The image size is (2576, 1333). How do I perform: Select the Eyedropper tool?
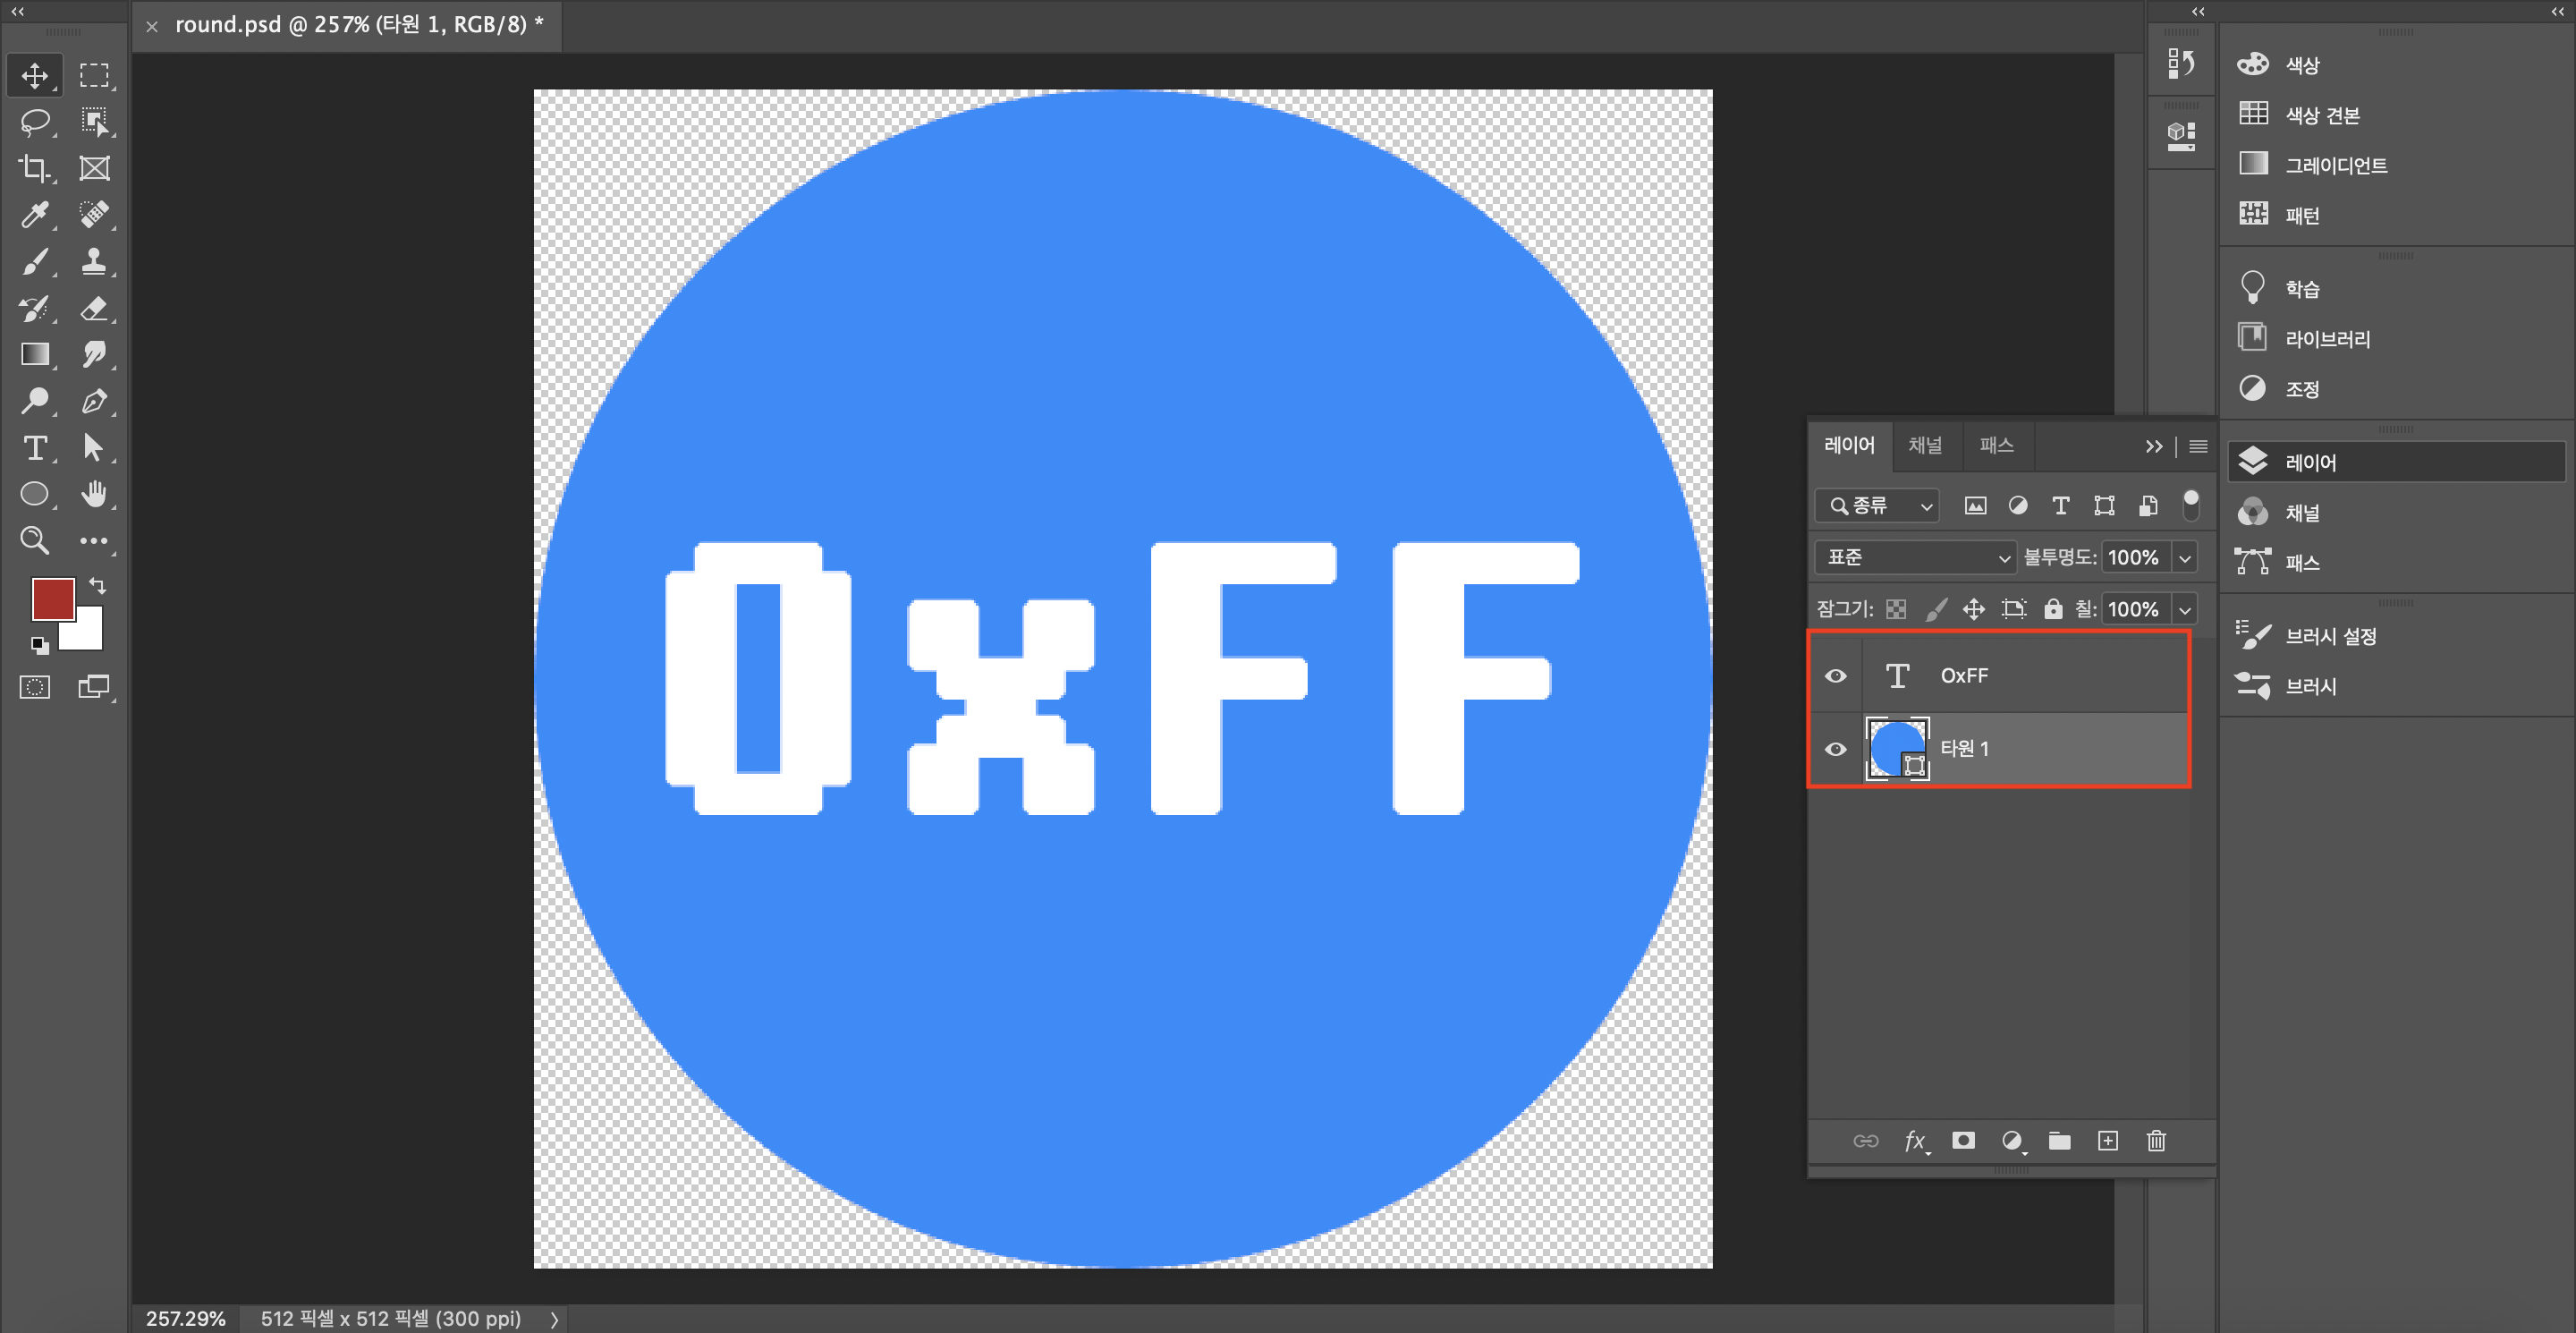(x=35, y=215)
